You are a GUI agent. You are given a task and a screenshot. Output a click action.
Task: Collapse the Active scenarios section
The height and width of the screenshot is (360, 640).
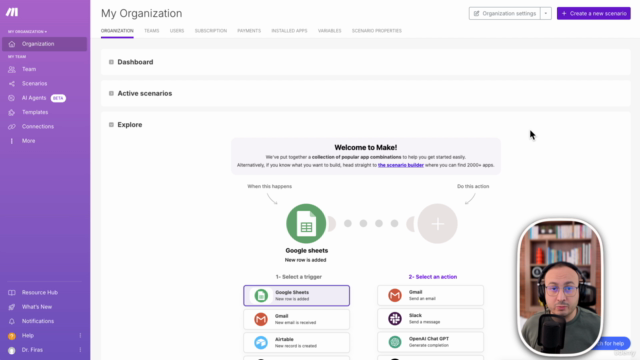click(111, 93)
